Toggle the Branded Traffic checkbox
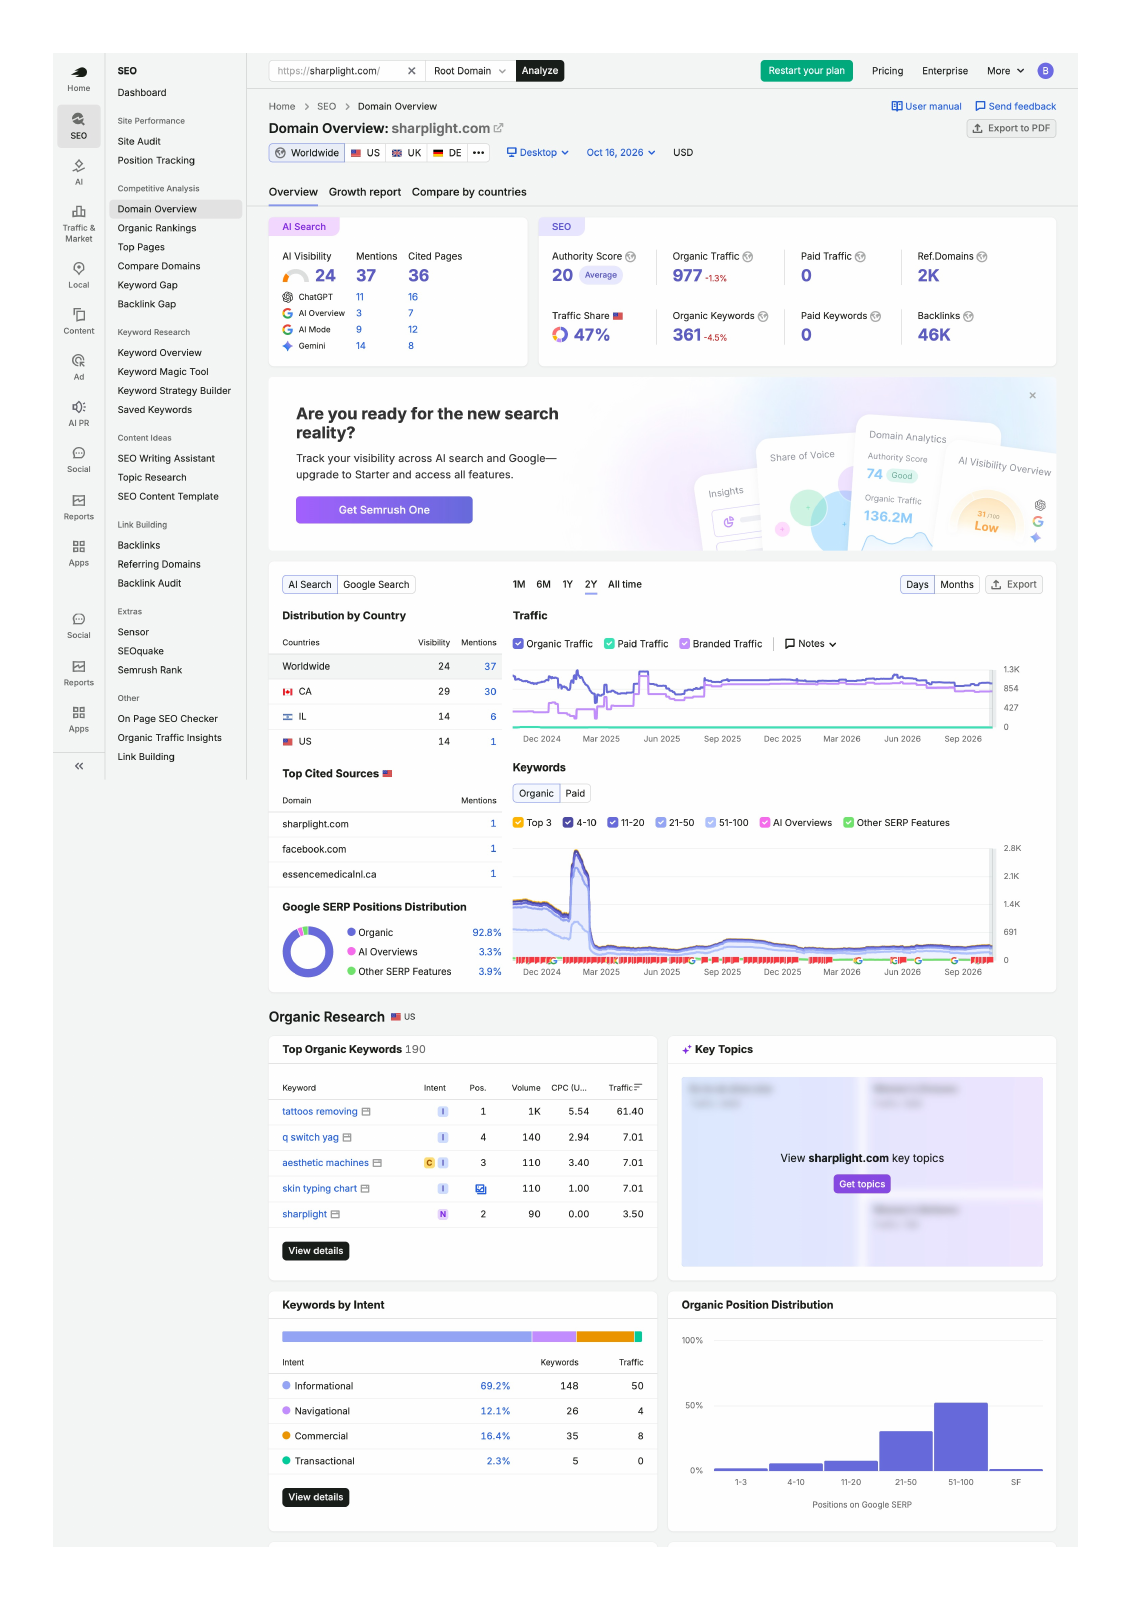This screenshot has height=1600, width=1132. 684,644
